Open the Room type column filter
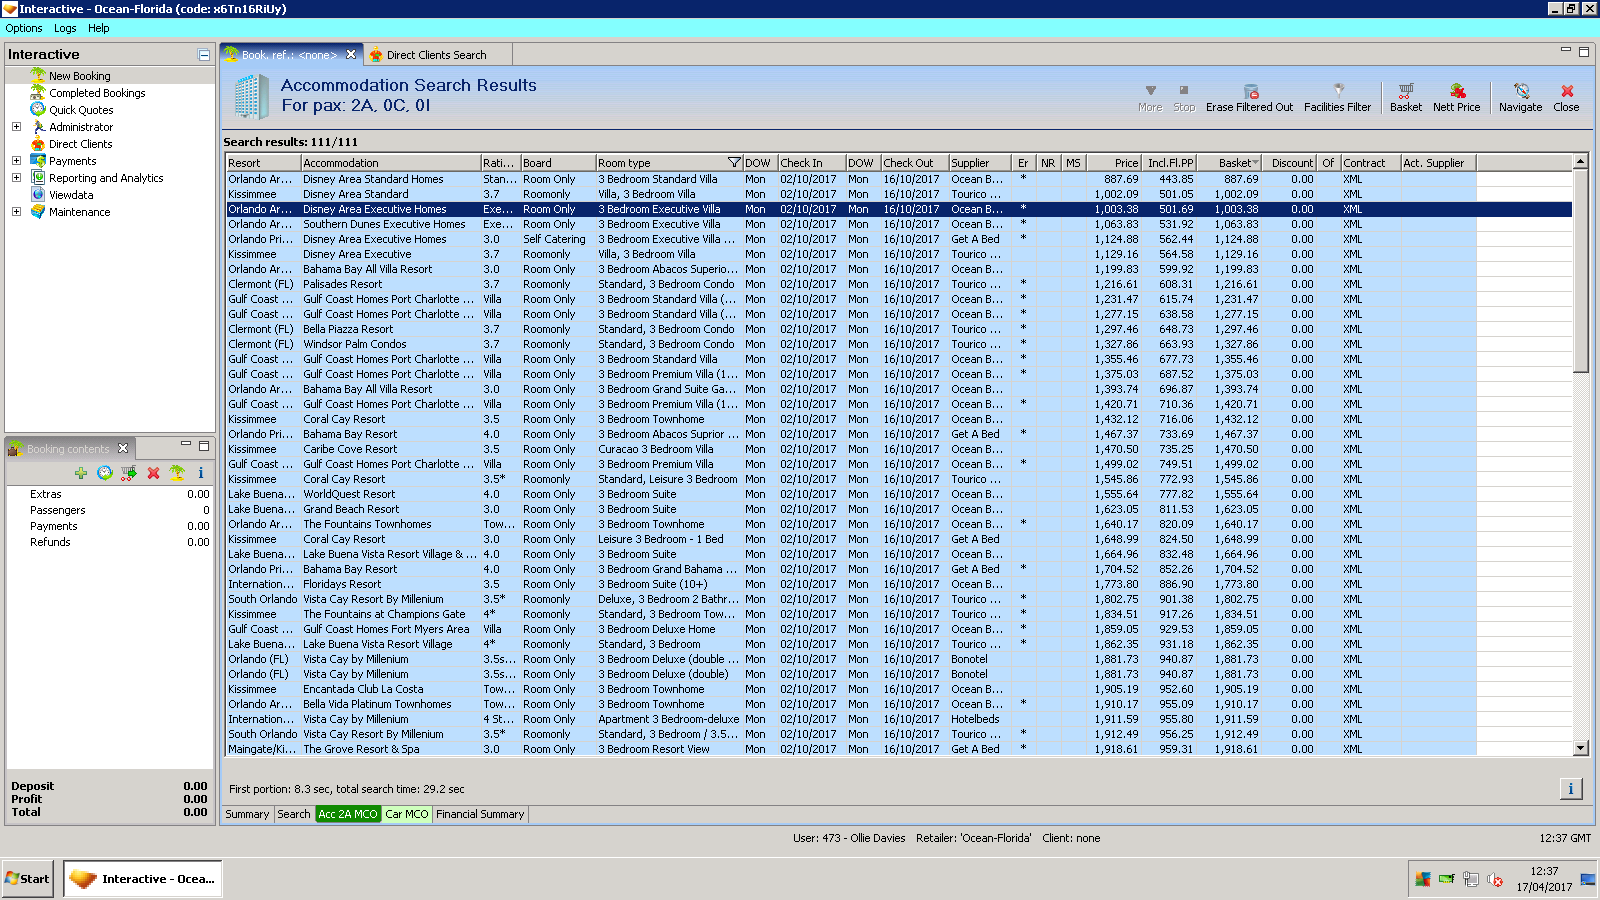 pyautogui.click(x=734, y=163)
